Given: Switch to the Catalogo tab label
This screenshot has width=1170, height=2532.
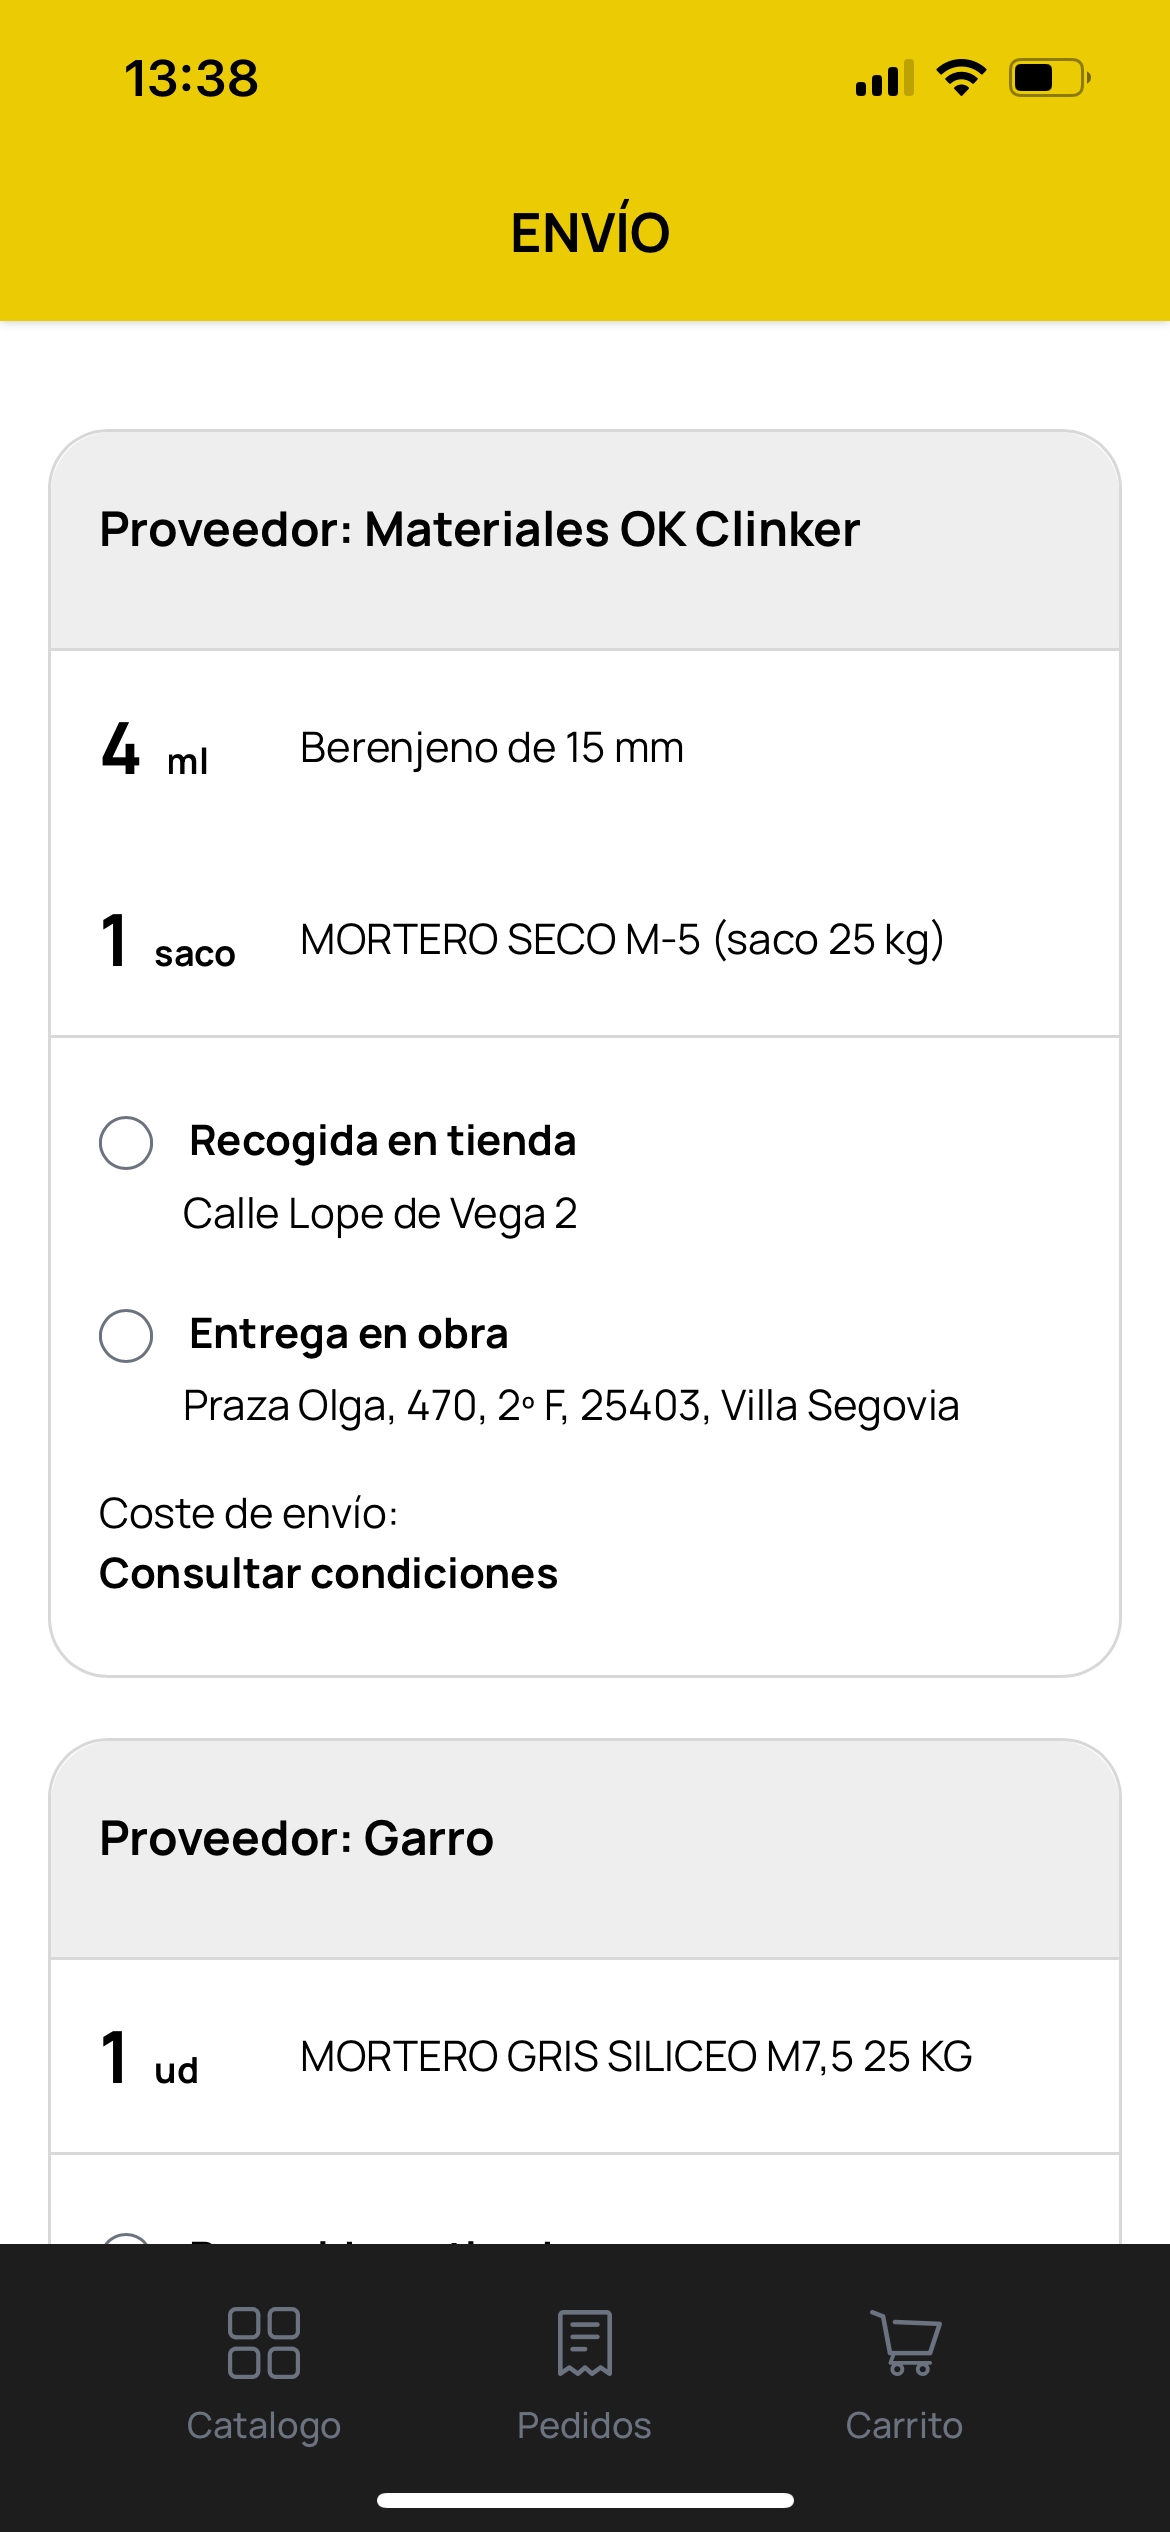Looking at the screenshot, I should click(x=264, y=2425).
